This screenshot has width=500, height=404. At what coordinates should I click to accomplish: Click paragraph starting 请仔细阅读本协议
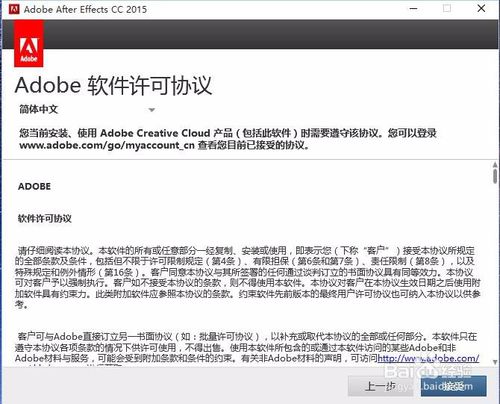(x=248, y=277)
